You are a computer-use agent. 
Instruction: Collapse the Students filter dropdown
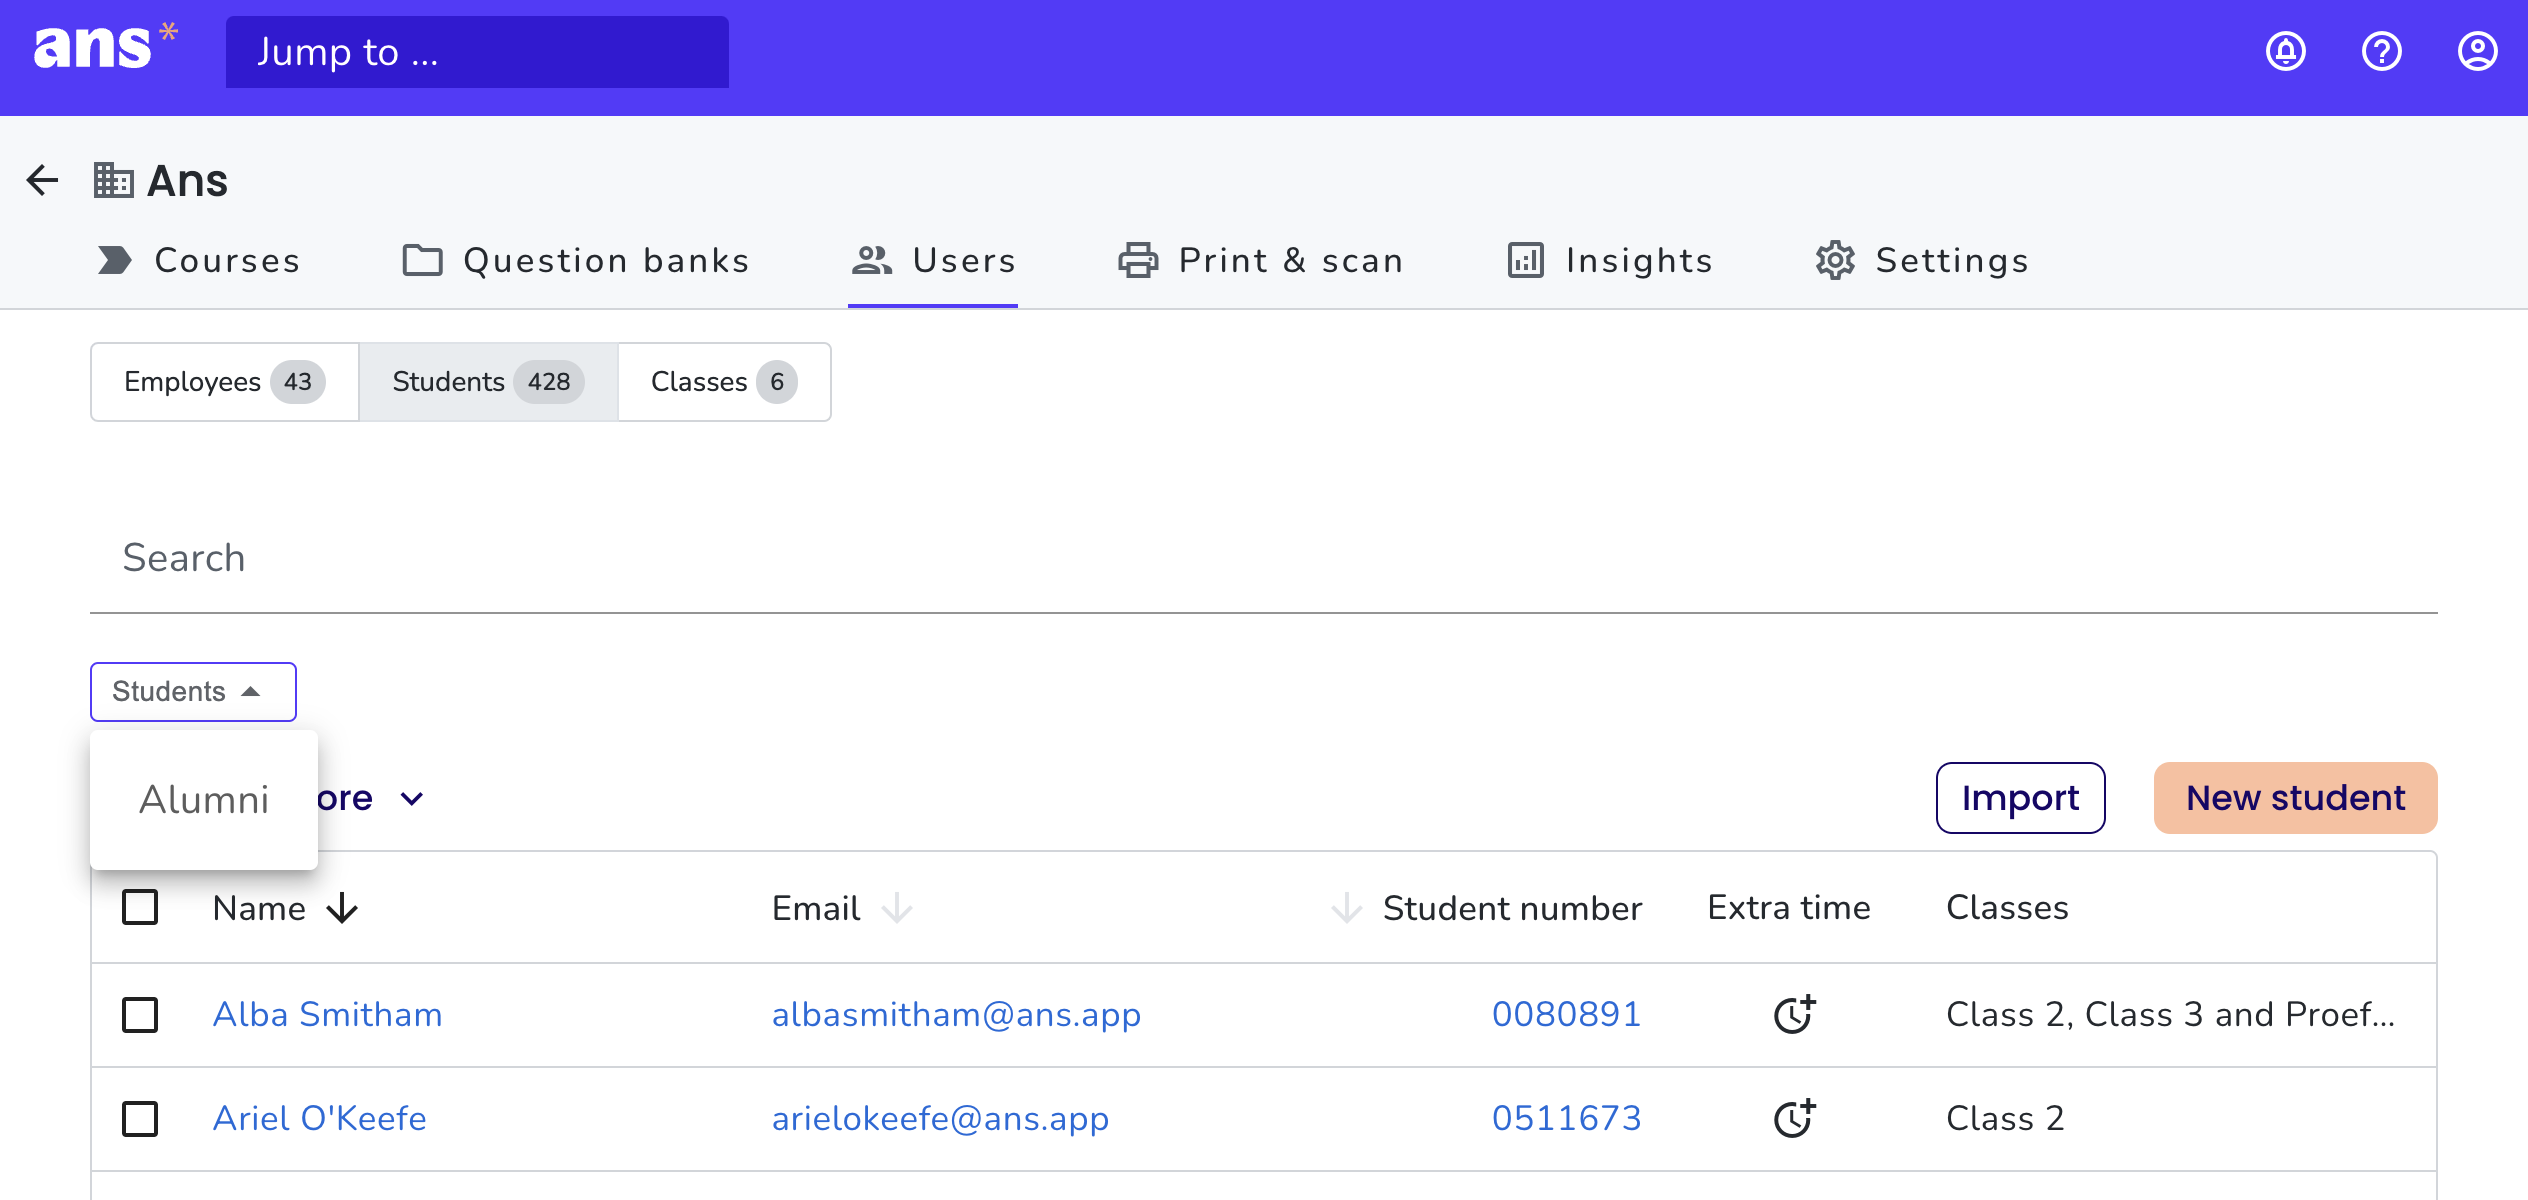coord(193,691)
